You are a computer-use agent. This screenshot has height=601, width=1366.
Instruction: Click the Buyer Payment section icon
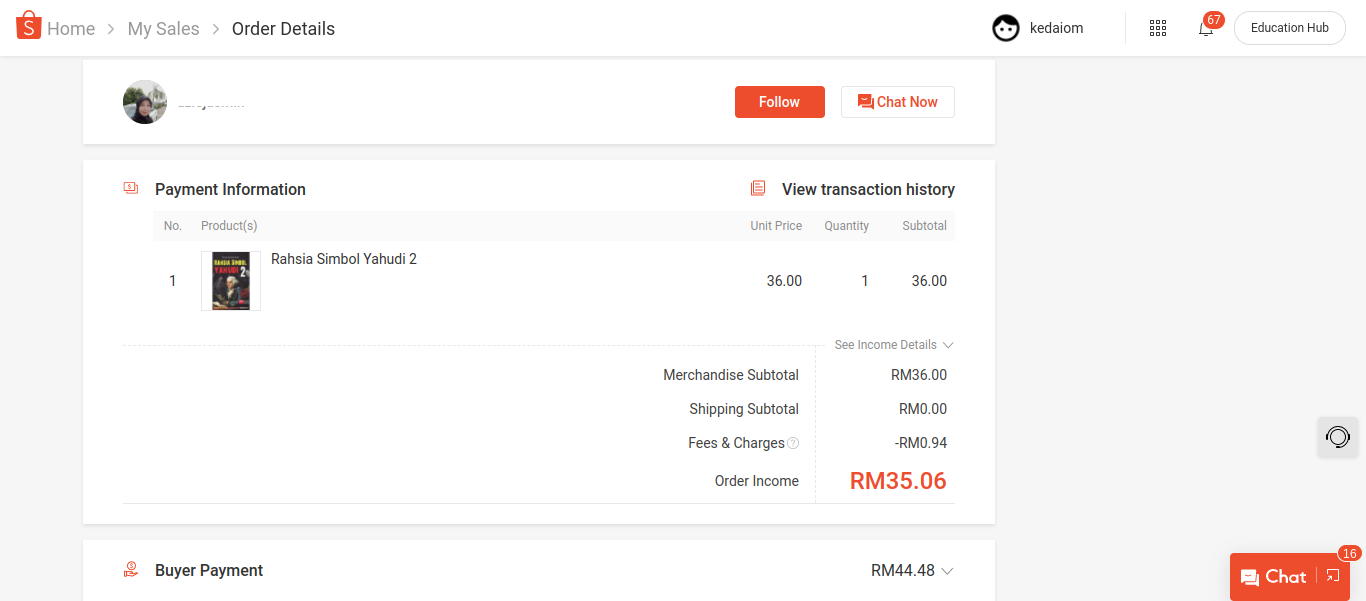(131, 570)
